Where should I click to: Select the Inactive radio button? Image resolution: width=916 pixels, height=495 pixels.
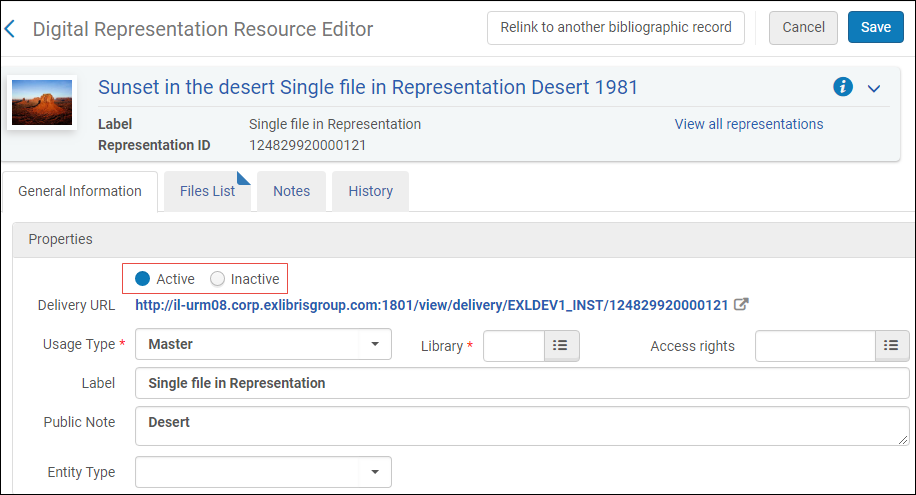point(217,279)
